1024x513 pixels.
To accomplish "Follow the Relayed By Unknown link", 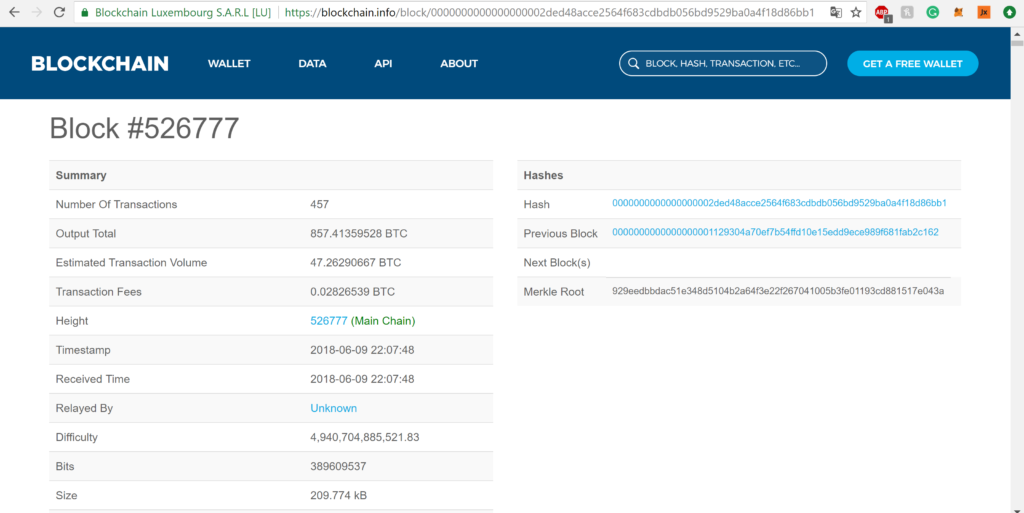I will 333,408.
